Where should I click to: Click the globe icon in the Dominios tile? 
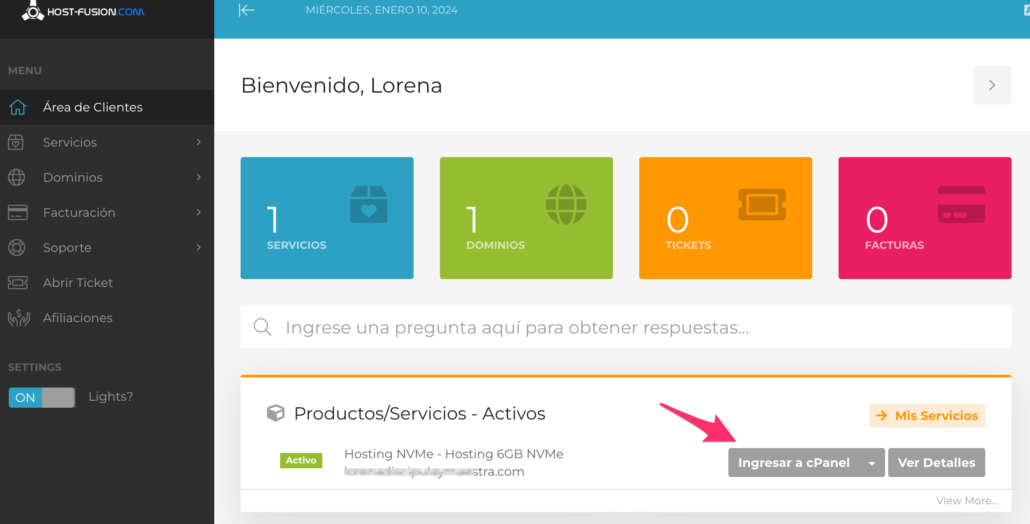tap(566, 204)
